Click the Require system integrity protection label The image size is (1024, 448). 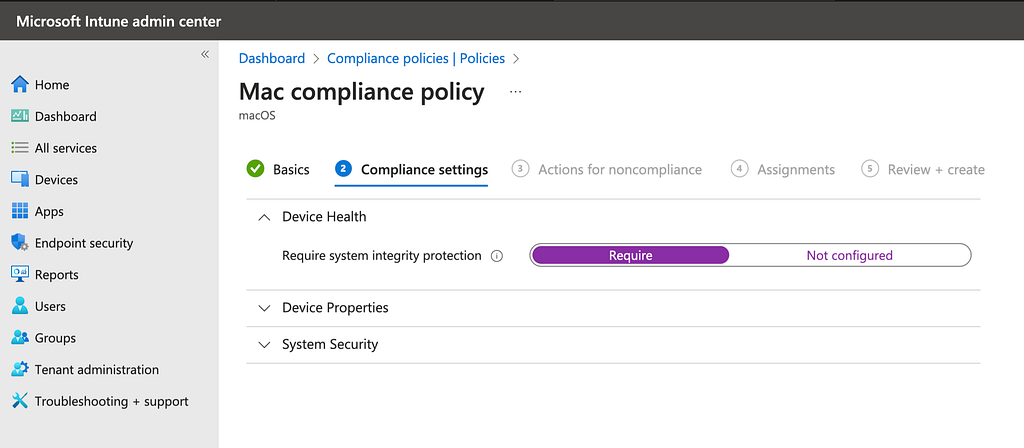click(381, 255)
